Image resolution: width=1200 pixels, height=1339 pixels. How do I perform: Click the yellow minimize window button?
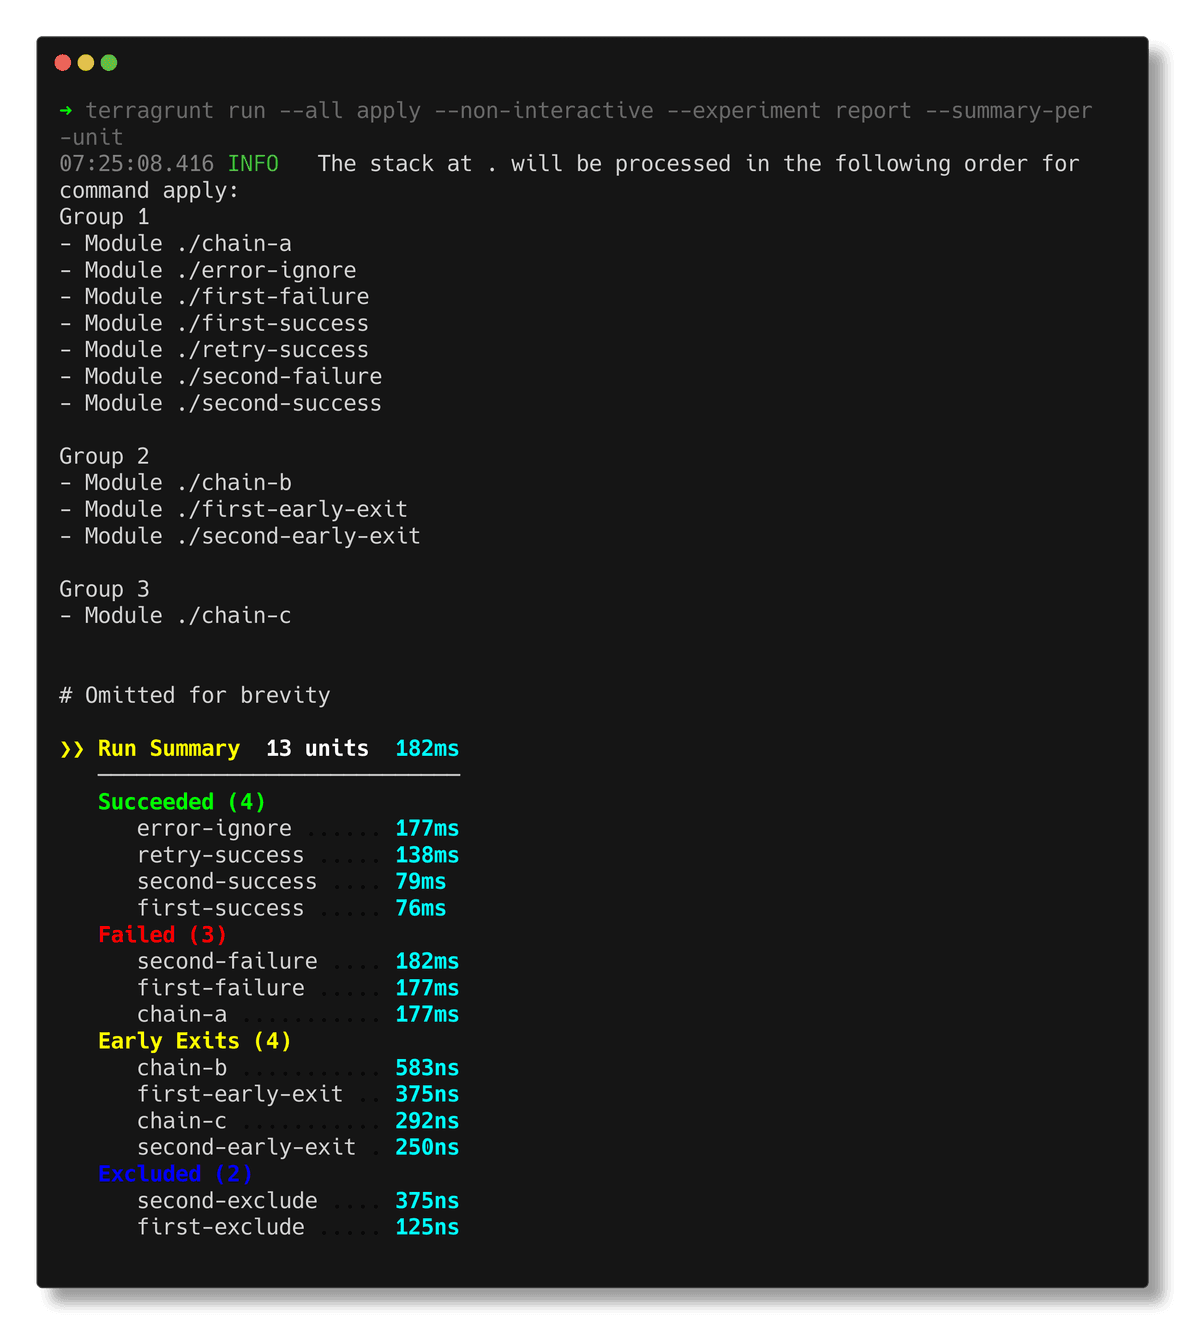[x=86, y=63]
